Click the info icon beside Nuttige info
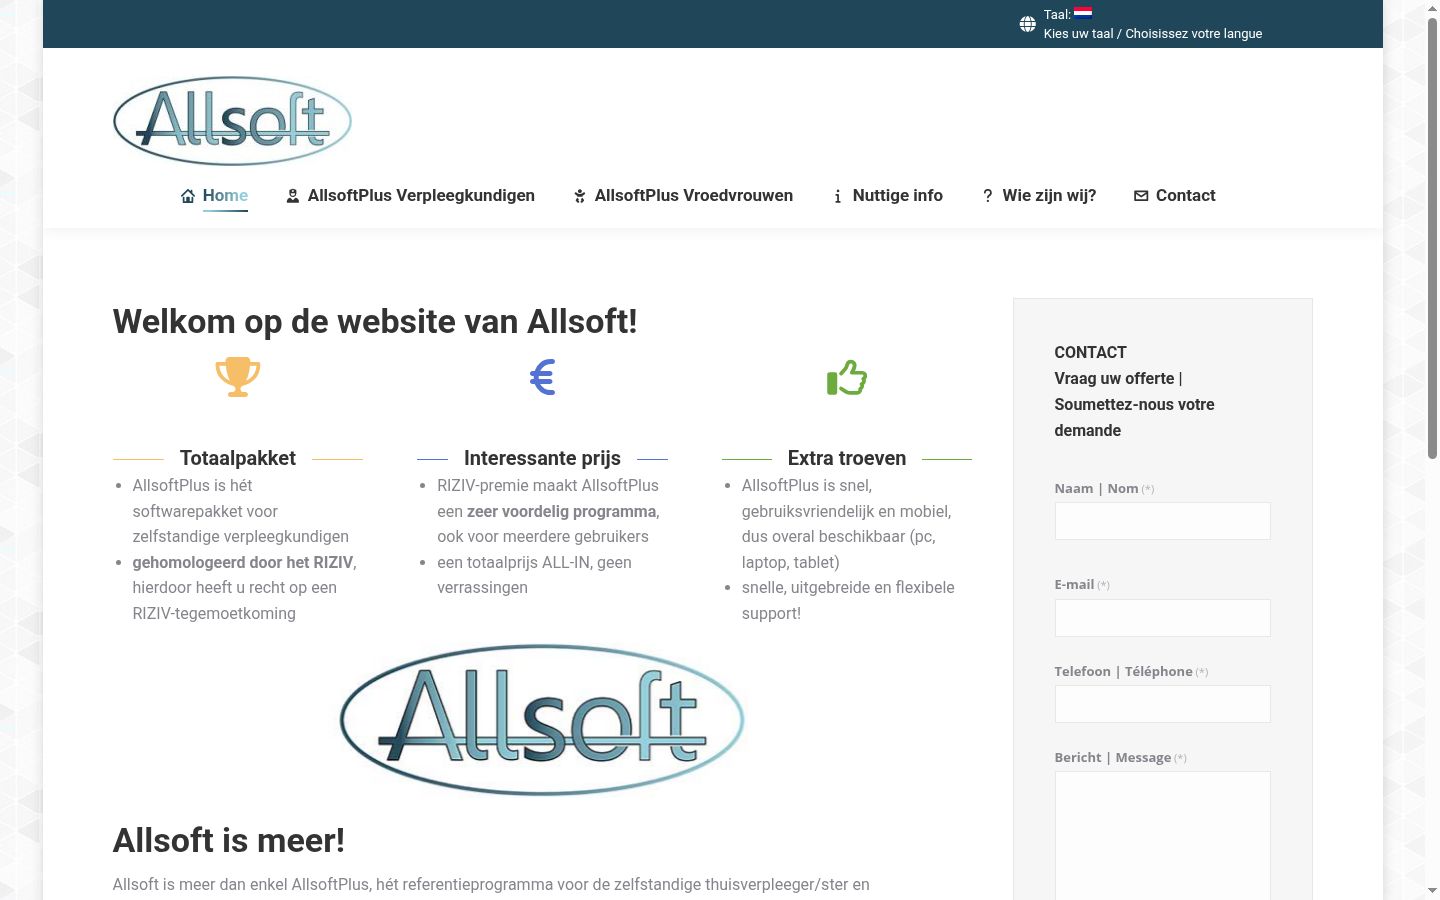The image size is (1440, 900). (838, 196)
